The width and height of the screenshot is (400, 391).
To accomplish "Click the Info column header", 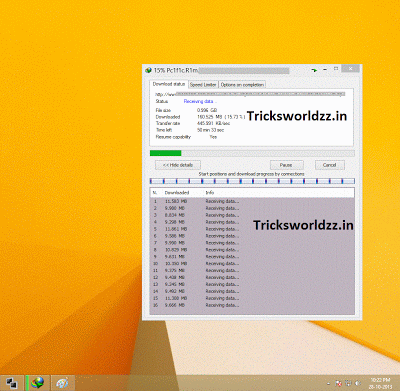I will click(x=210, y=193).
